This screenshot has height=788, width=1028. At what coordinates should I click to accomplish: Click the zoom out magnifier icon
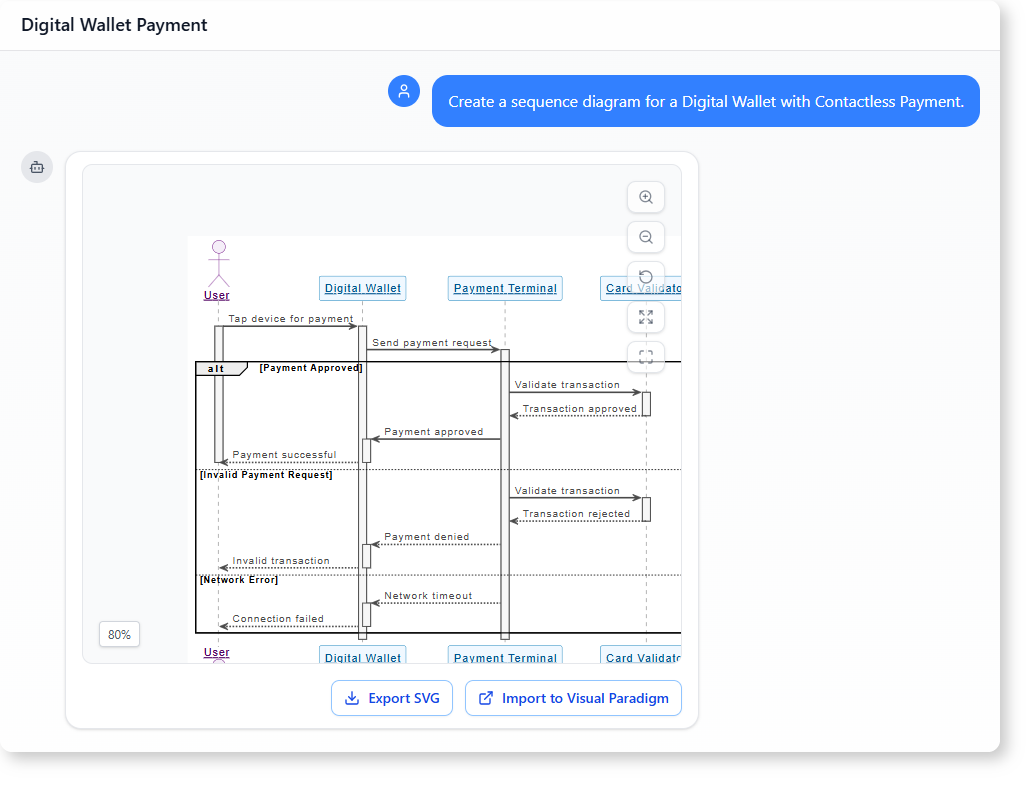(646, 237)
